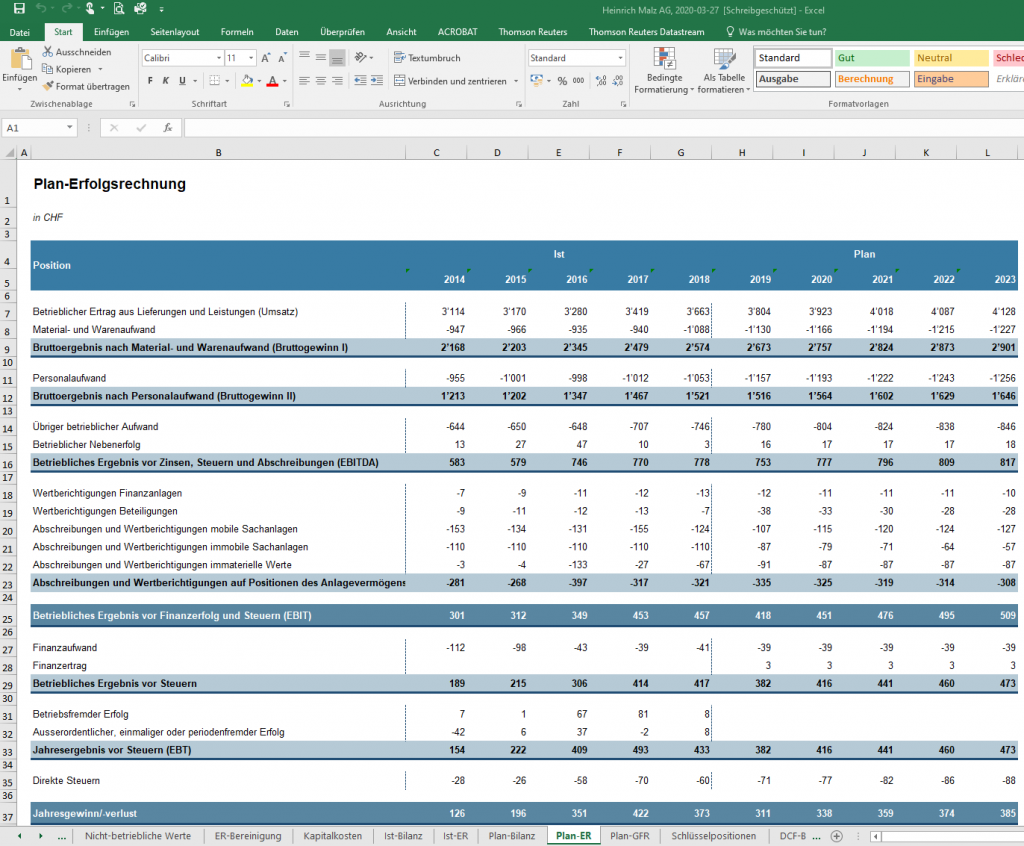This screenshot has width=1024, height=846.
Task: Copy selection with Kopieren
Action: pyautogui.click(x=67, y=69)
